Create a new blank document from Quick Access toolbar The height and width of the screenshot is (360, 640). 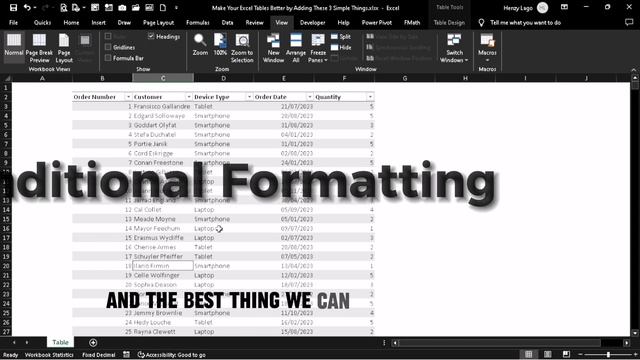click(x=163, y=7)
